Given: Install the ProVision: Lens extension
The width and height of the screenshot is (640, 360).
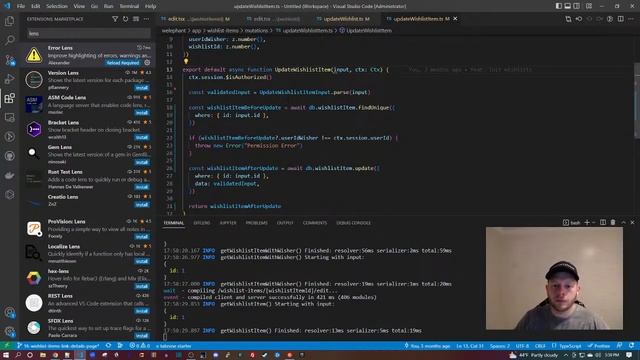Looking at the screenshot, I should pyautogui.click(x=142, y=237).
